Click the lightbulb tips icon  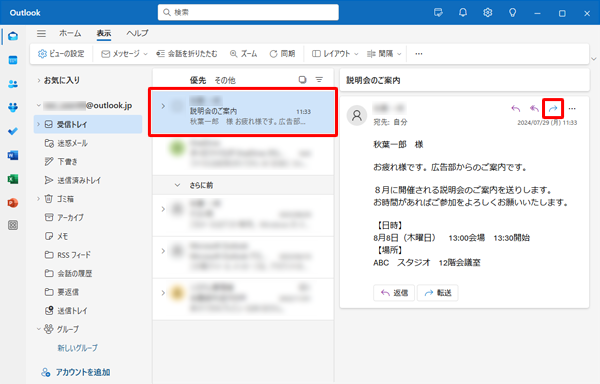512,13
